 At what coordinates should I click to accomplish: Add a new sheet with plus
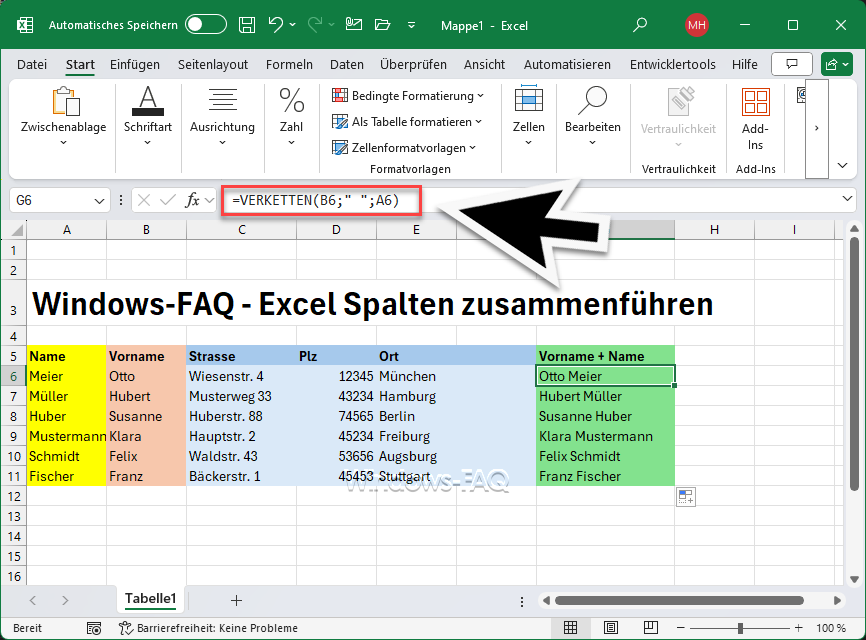(236, 600)
